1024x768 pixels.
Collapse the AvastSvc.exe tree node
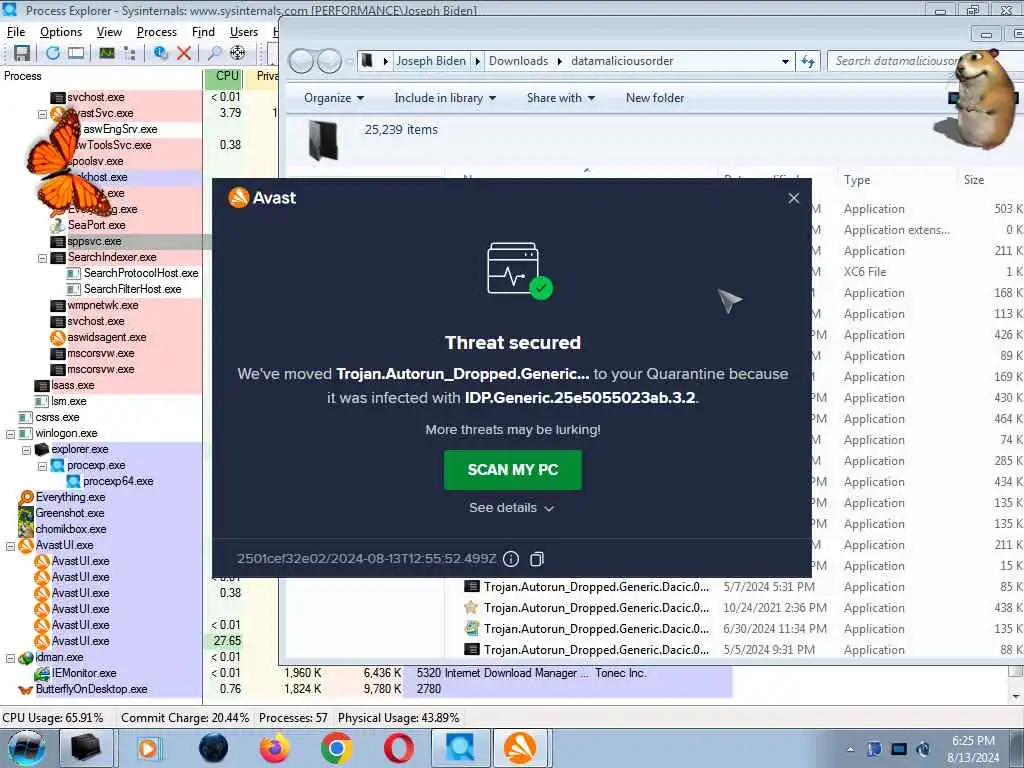tap(42, 114)
